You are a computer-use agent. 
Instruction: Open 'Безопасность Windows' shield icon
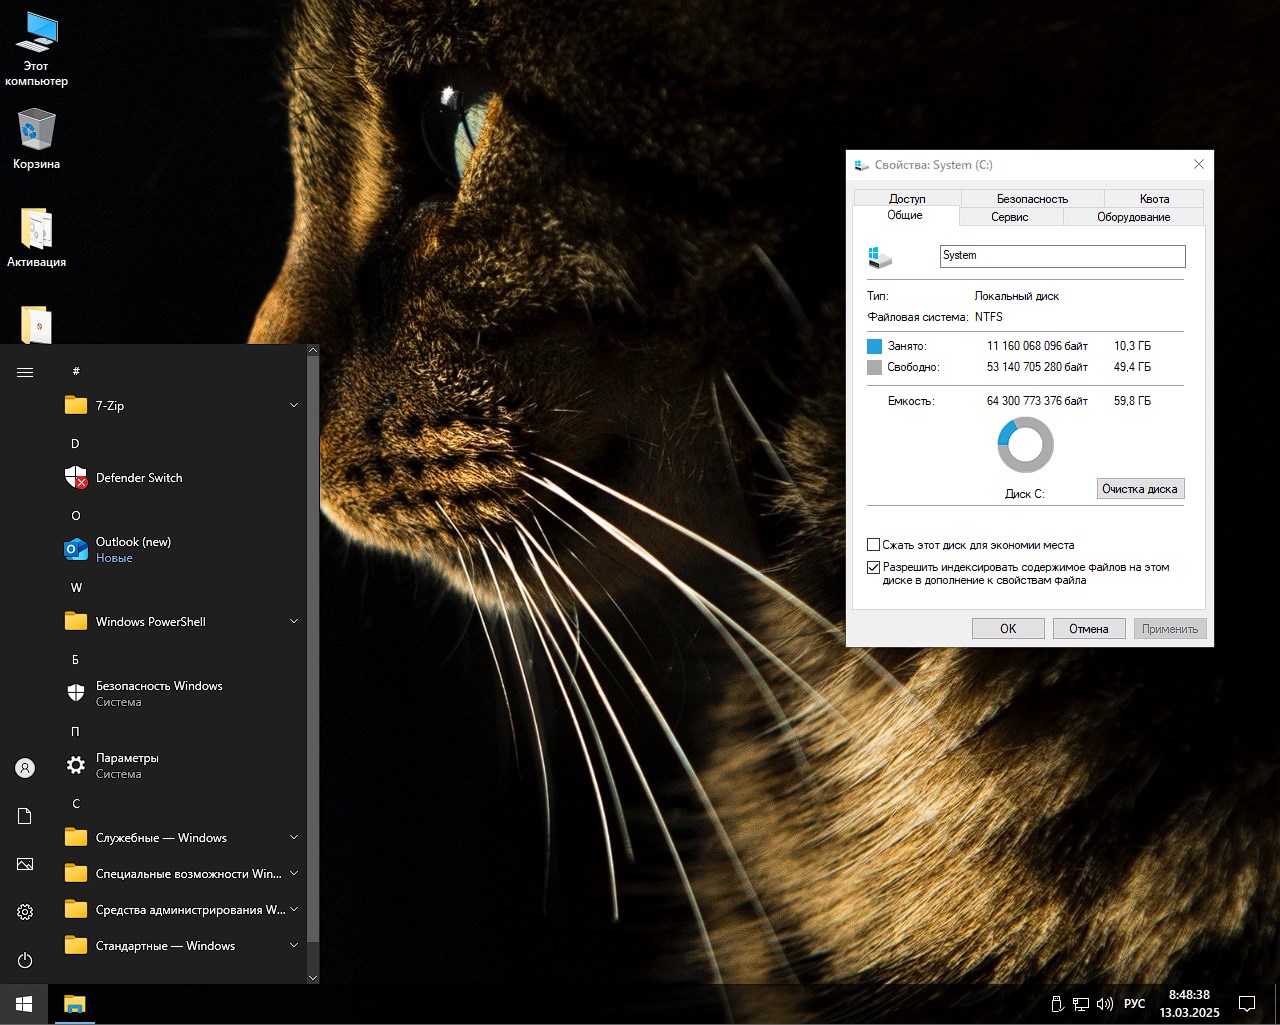click(x=76, y=693)
